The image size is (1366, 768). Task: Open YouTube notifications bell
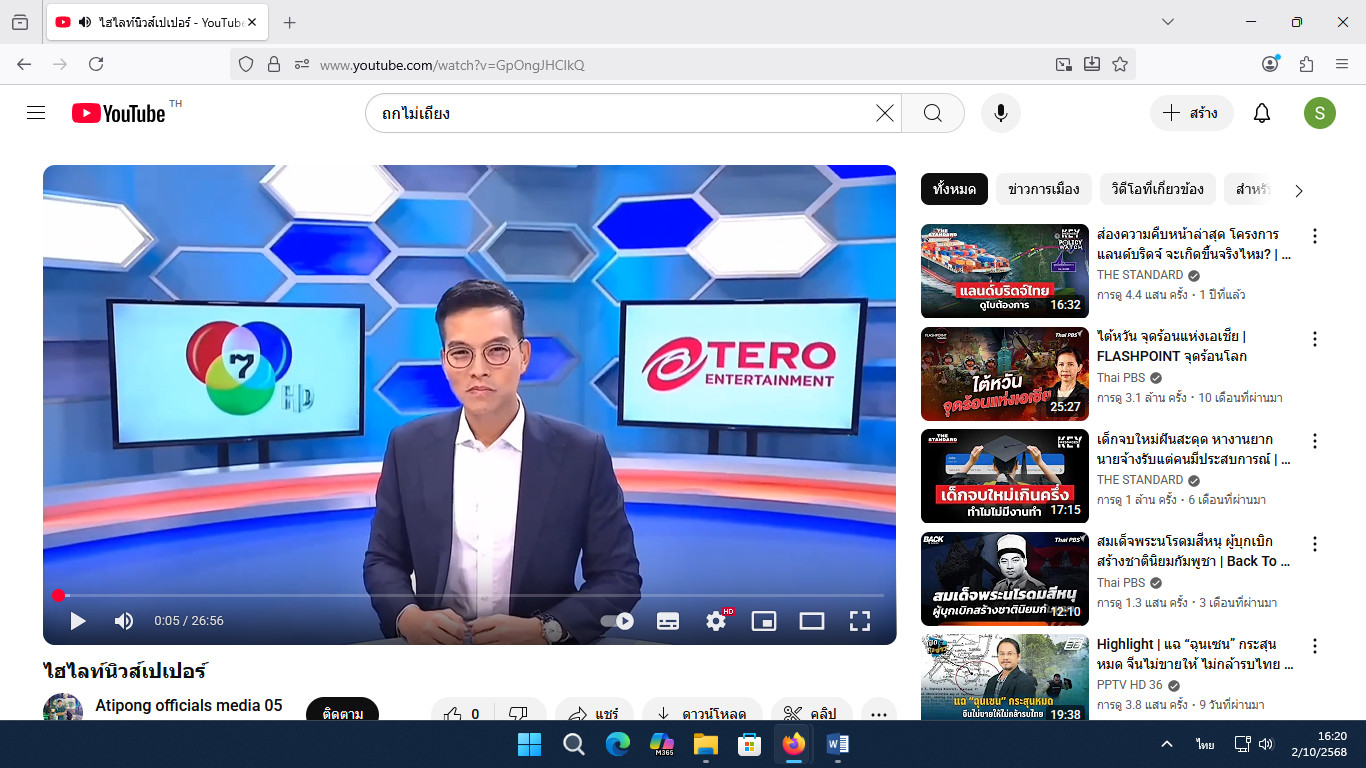point(1262,113)
